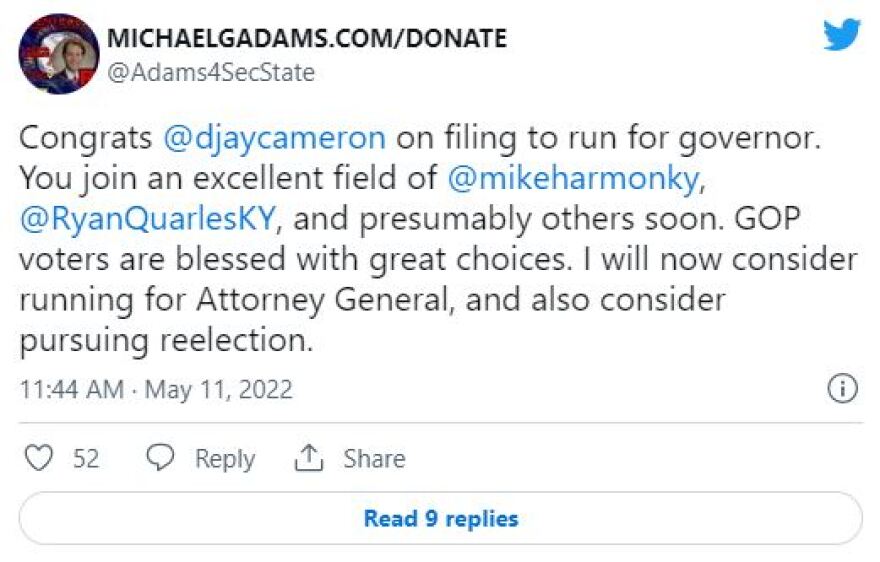Click the May 11, 2022 date
The image size is (880, 562).
(218, 389)
